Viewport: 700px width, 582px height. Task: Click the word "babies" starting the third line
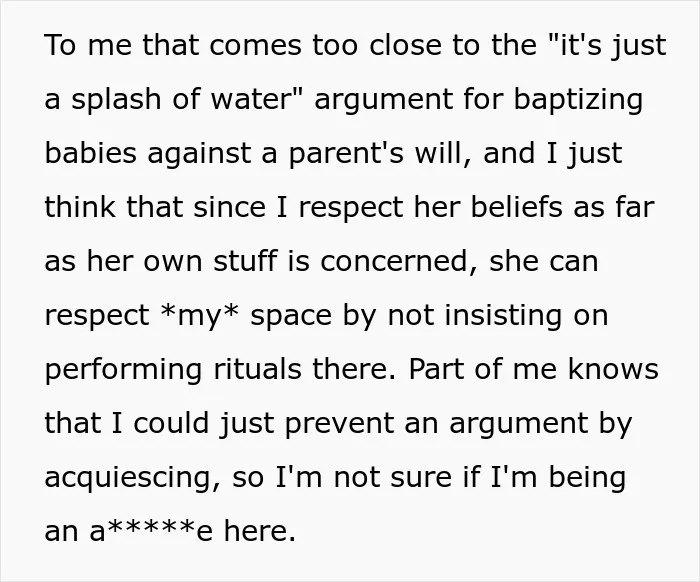point(91,154)
